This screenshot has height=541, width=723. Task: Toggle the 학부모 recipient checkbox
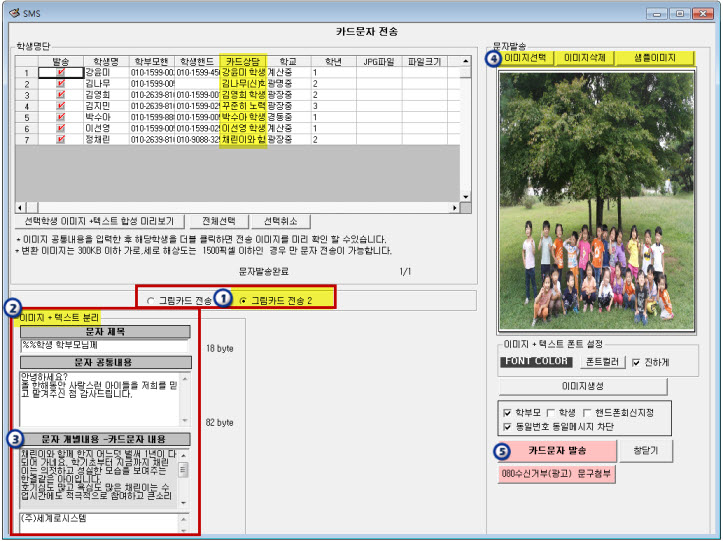pos(507,412)
